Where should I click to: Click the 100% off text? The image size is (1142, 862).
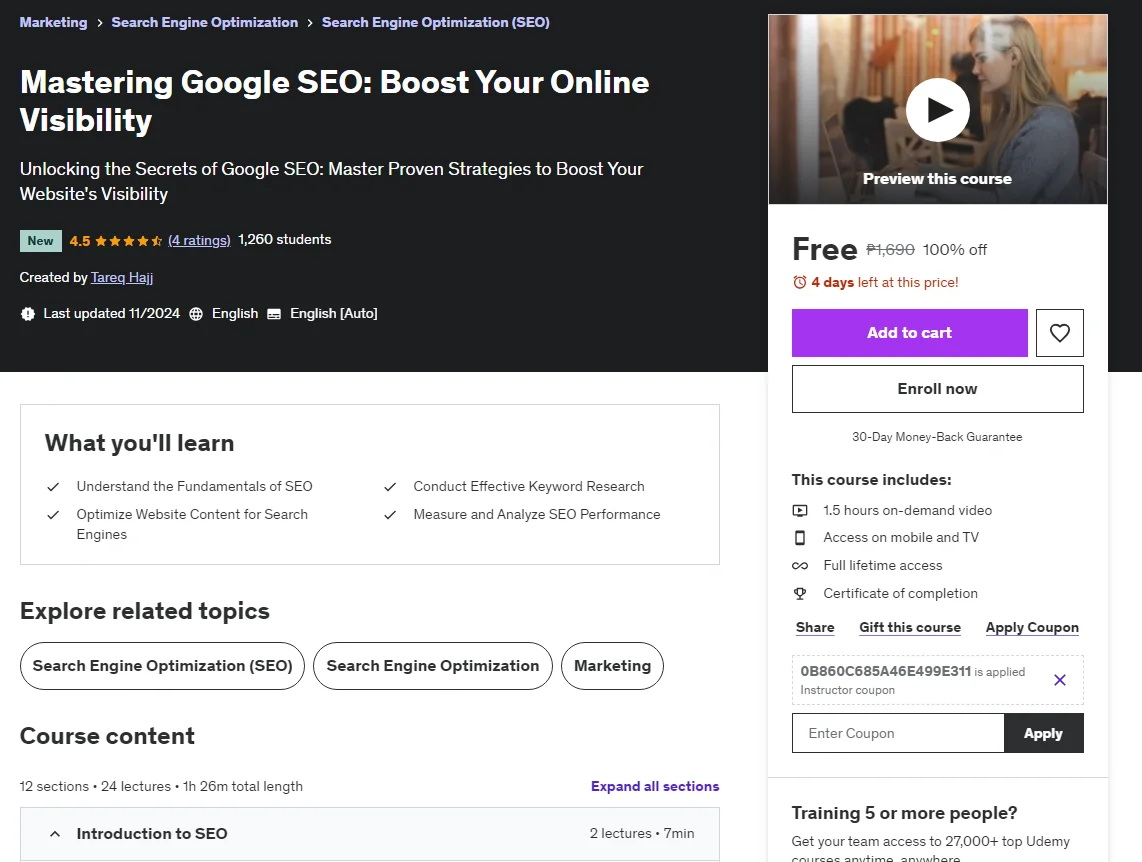click(x=955, y=250)
